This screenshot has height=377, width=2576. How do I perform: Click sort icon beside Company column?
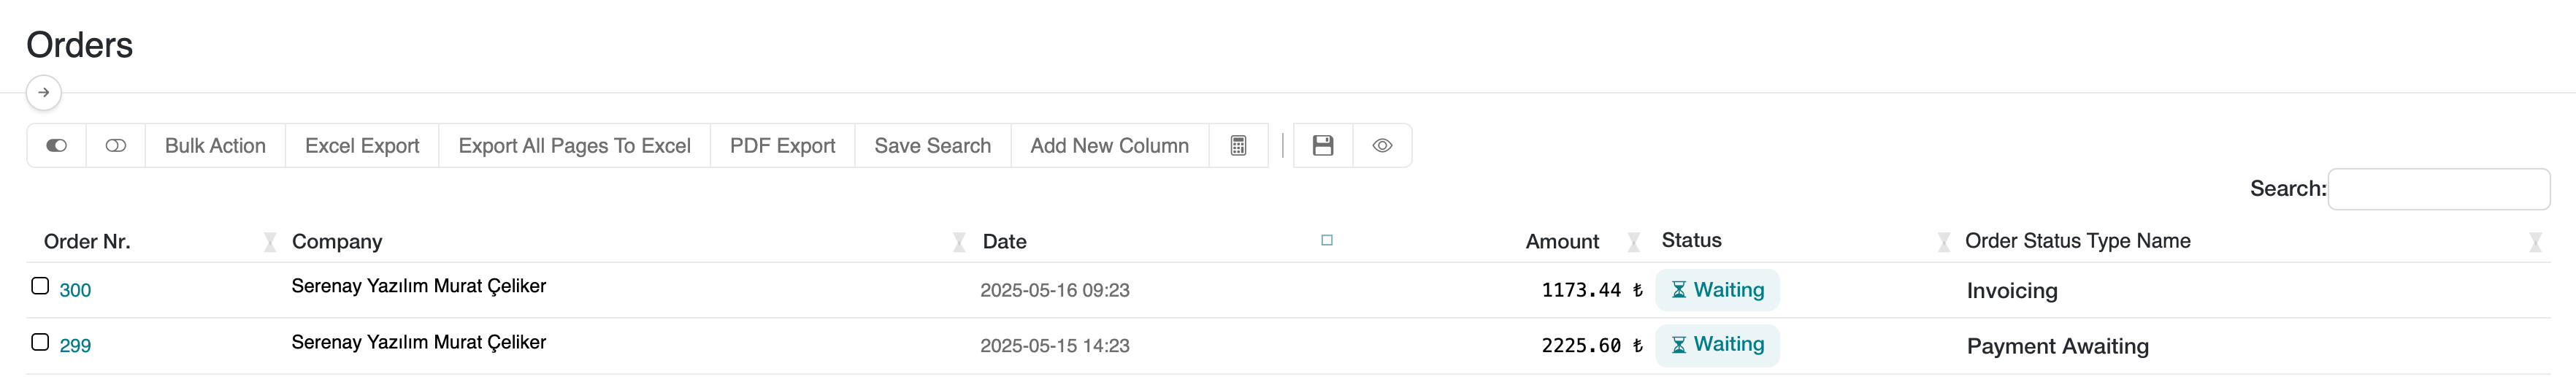[959, 242]
